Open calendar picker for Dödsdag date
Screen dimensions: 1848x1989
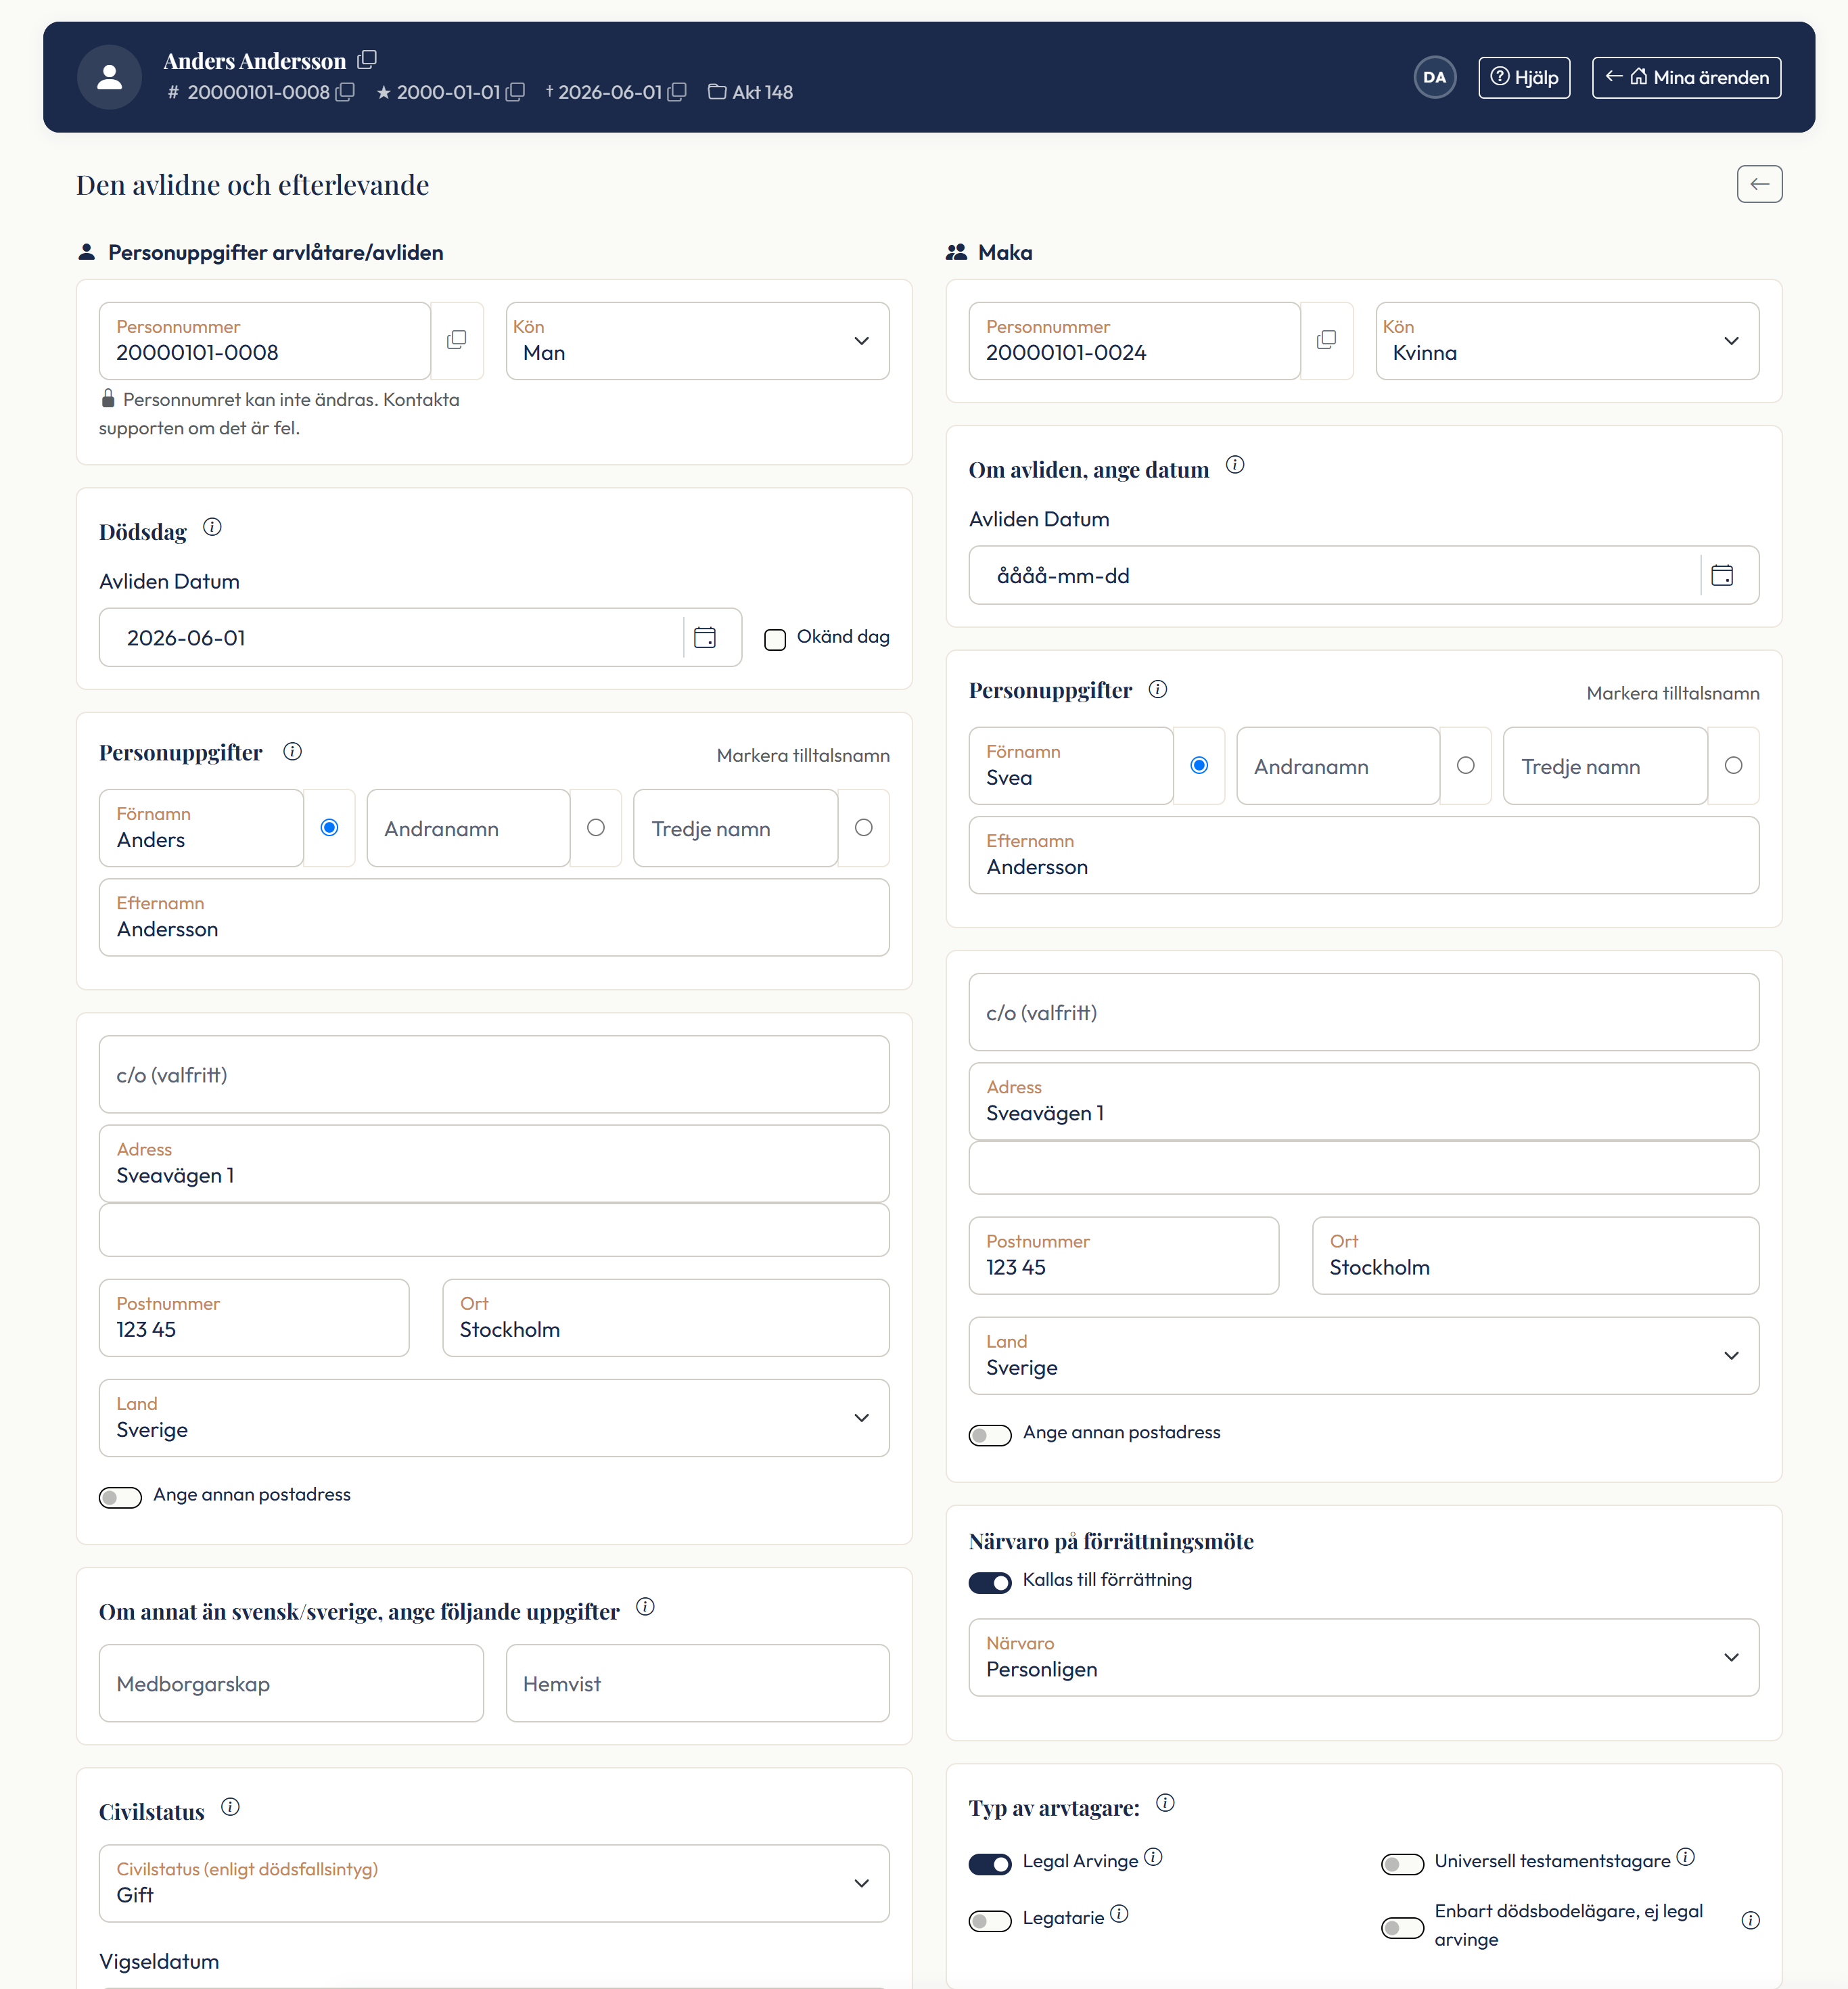(x=705, y=637)
